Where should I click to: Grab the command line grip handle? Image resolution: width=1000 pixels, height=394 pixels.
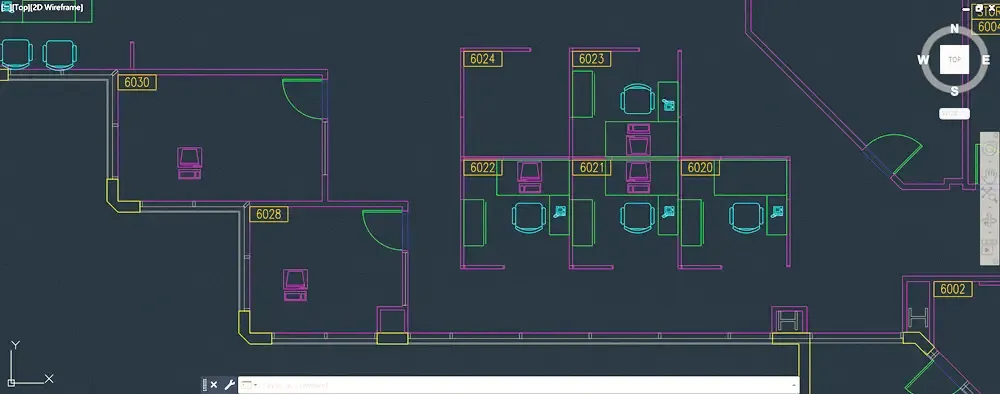(x=205, y=385)
